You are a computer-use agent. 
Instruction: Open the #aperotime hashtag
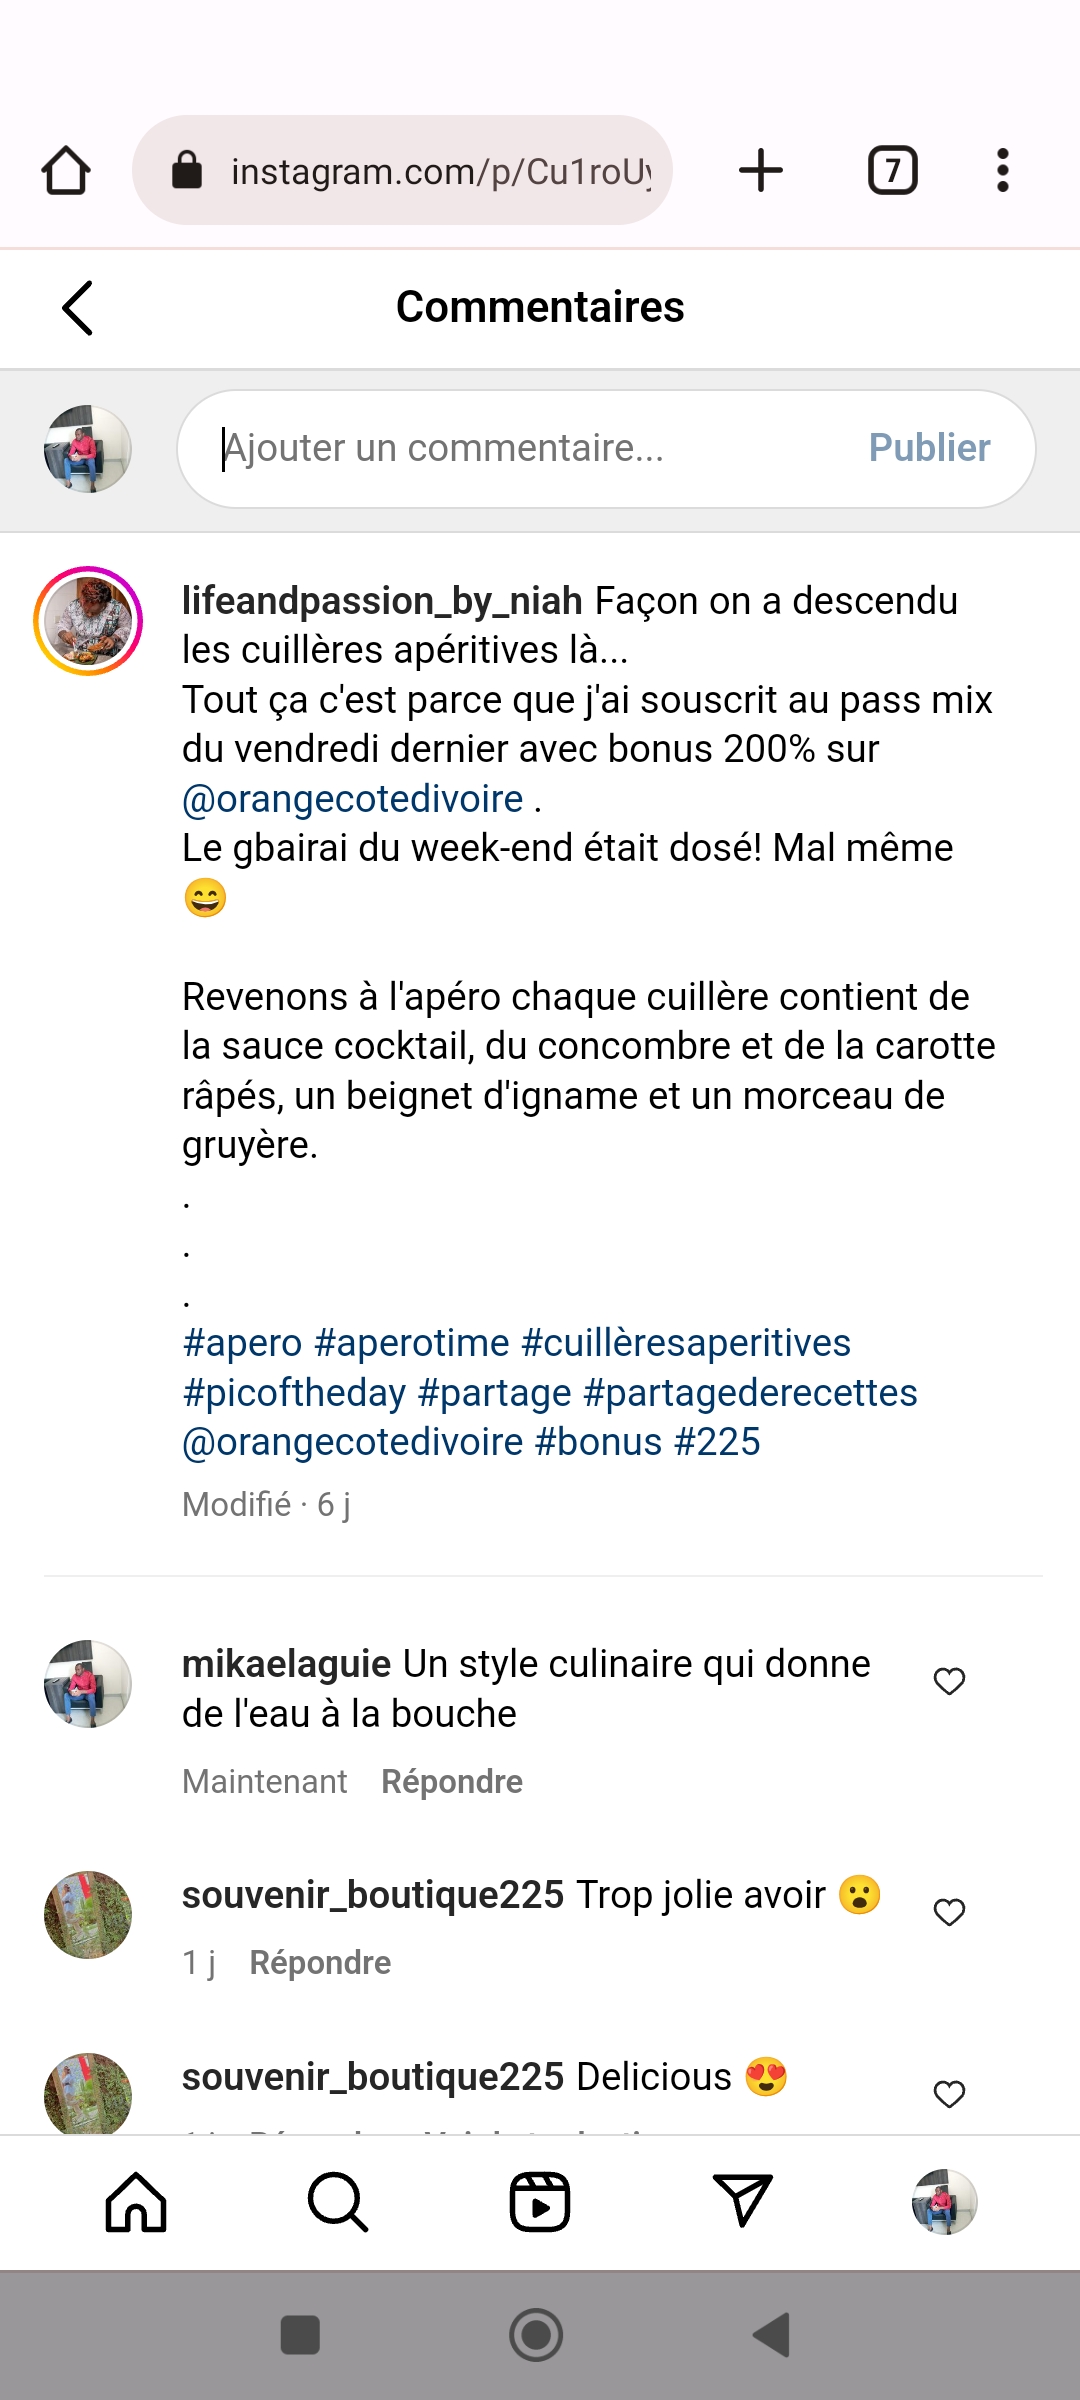(412, 1343)
